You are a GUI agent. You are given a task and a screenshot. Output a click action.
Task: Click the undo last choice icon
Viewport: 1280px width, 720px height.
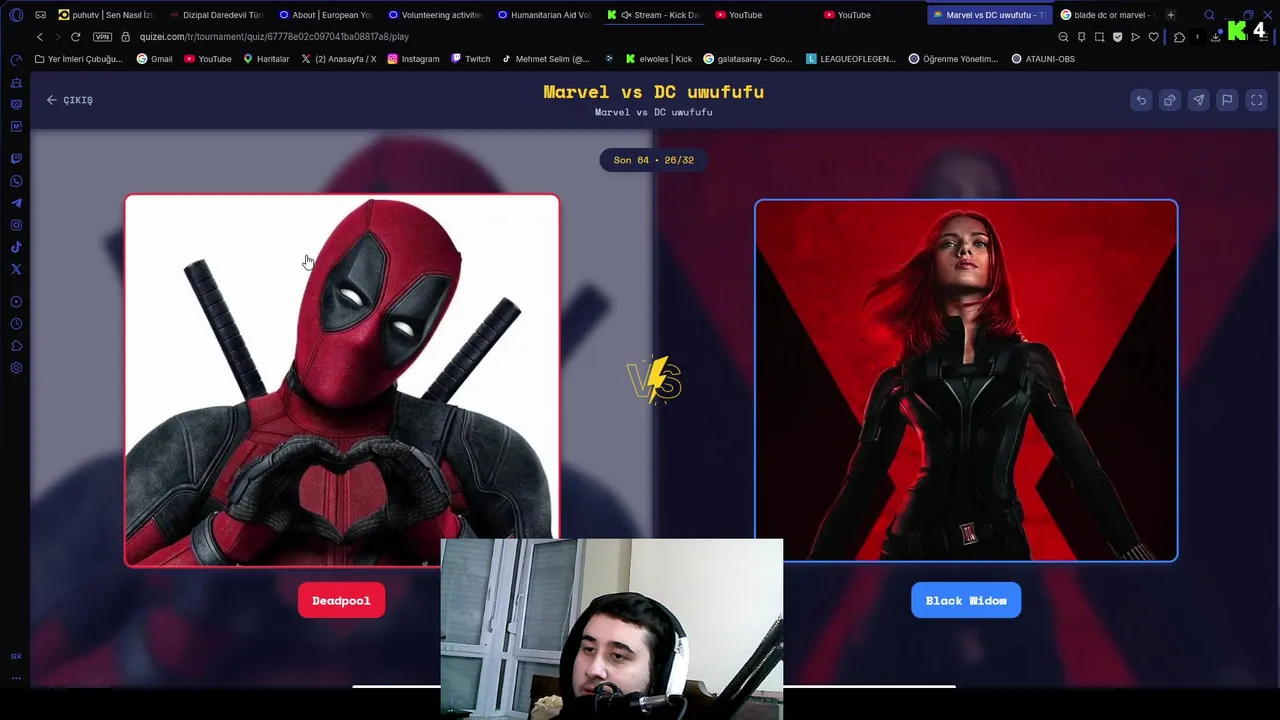pyautogui.click(x=1141, y=100)
